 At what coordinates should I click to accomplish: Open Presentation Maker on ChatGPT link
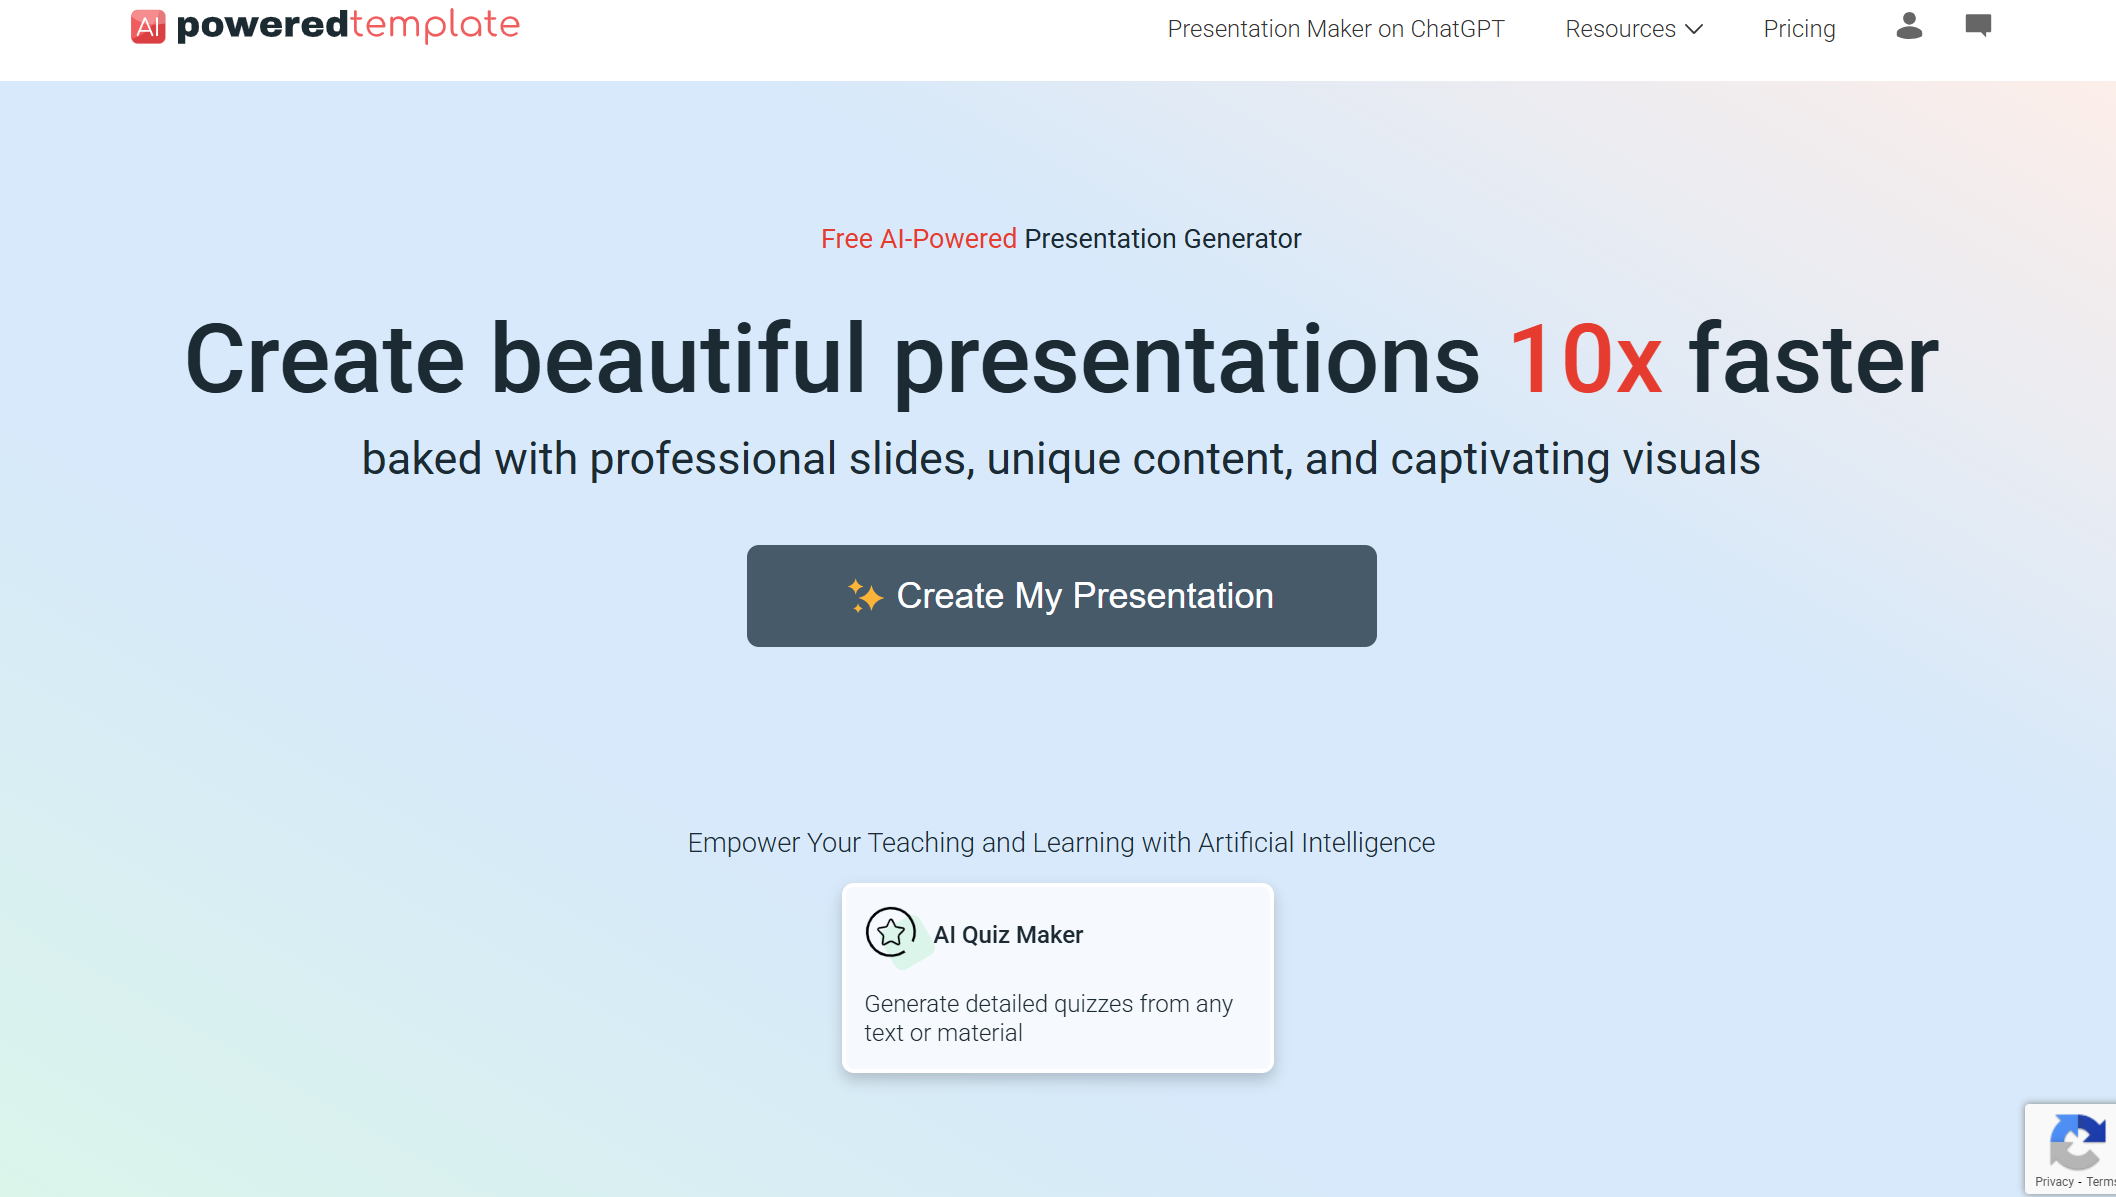coord(1336,29)
